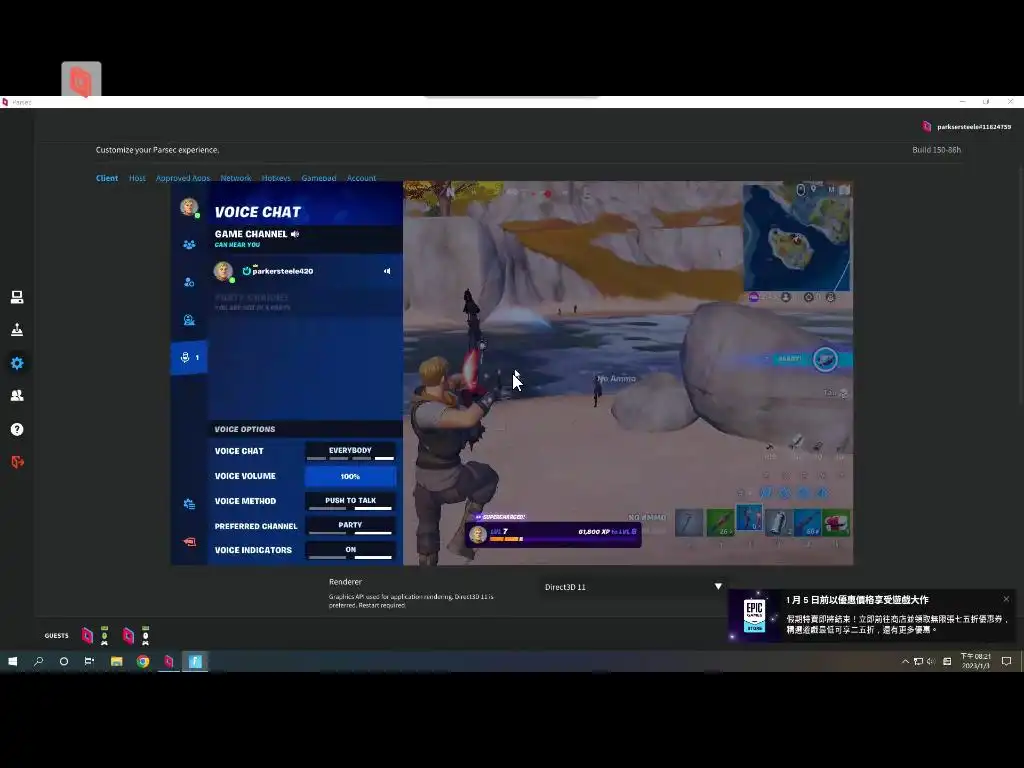Viewport: 1024px width, 768px height.
Task: Click the parkersteele account name top right
Action: (x=974, y=127)
